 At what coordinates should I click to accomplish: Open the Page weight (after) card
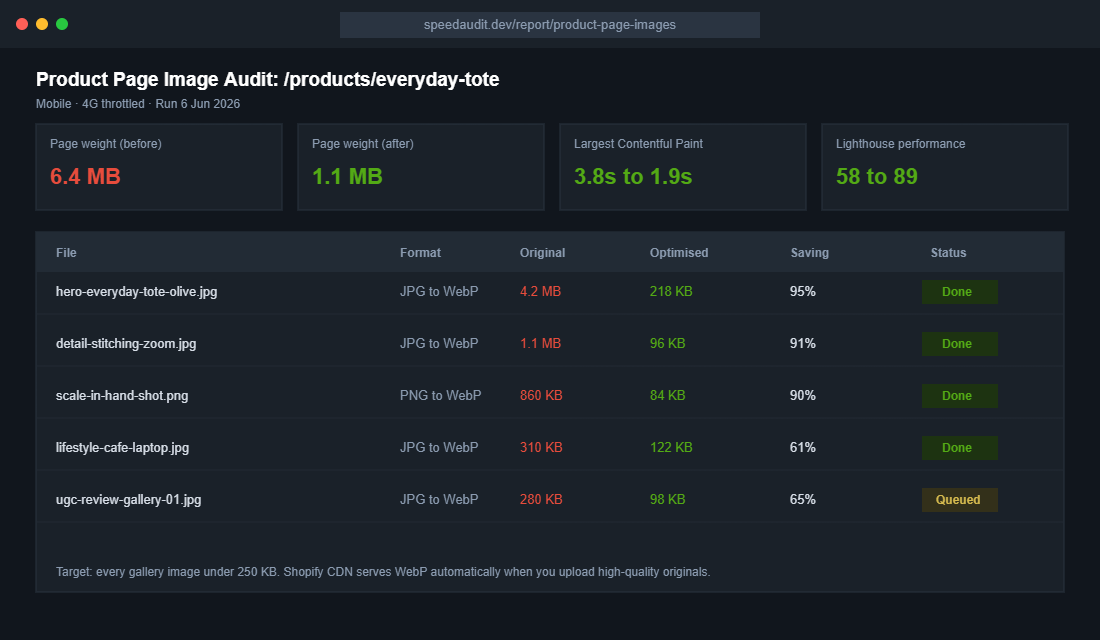point(421,167)
